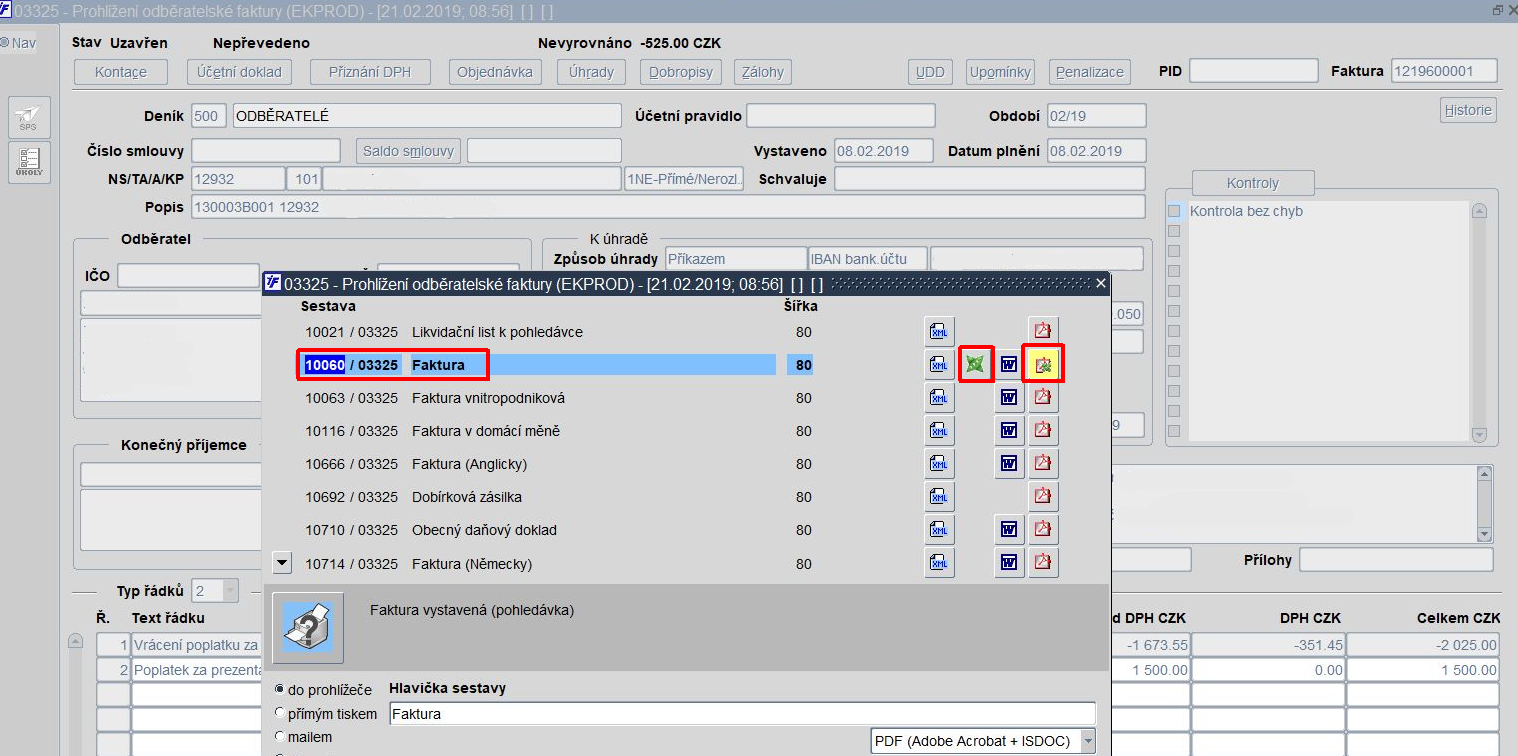This screenshot has height=756, width=1518.
Task: Select the 'přímým tiskem' output option
Action: click(280, 714)
